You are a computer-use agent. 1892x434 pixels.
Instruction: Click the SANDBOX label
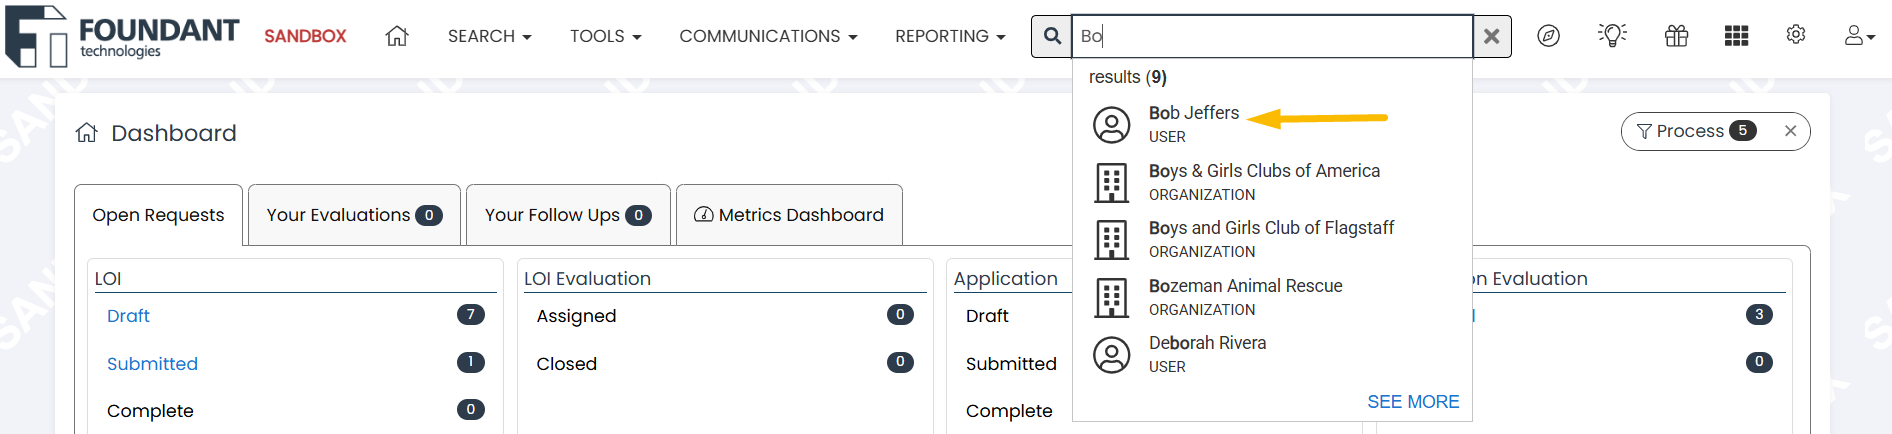[x=305, y=36]
